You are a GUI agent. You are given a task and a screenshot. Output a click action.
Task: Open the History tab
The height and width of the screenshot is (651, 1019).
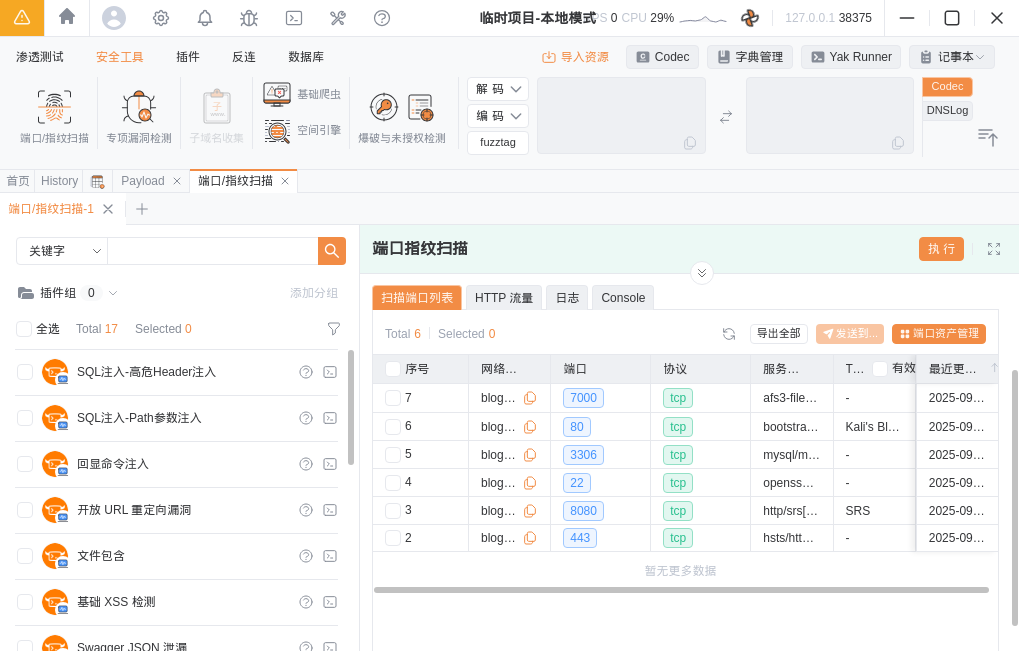(x=59, y=181)
